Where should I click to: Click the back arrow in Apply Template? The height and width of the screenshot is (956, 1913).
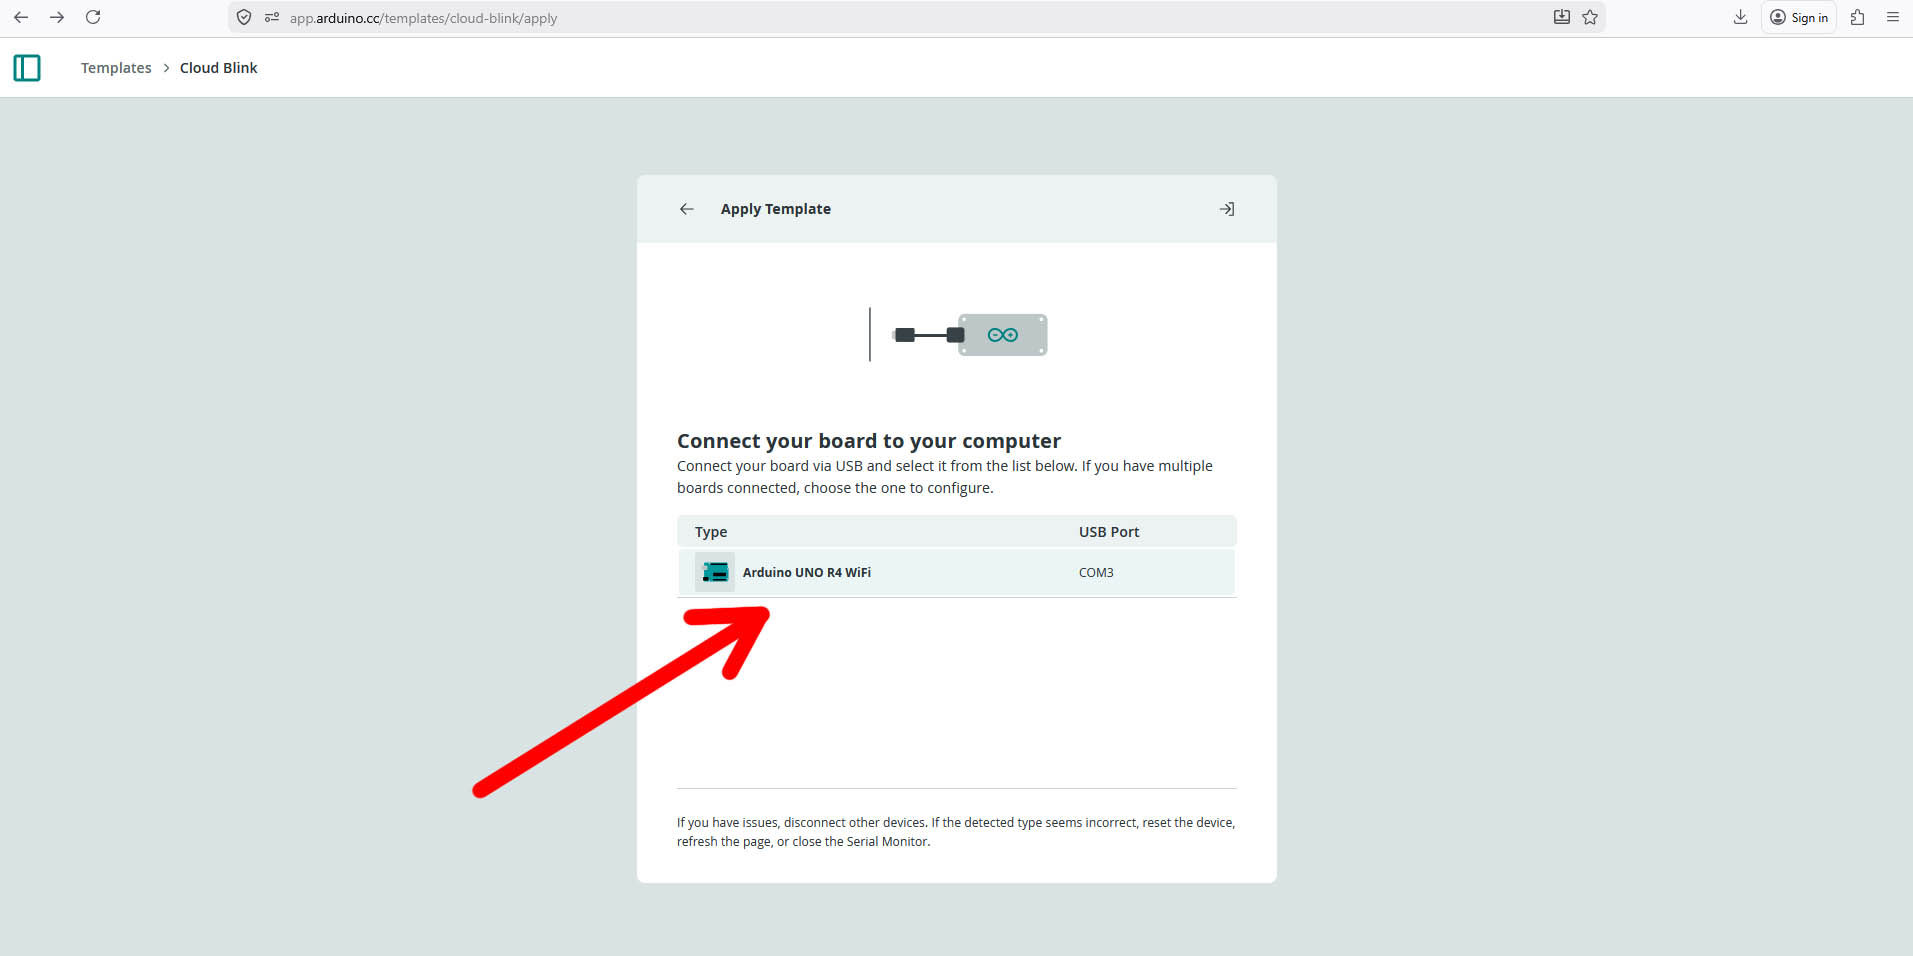687,209
